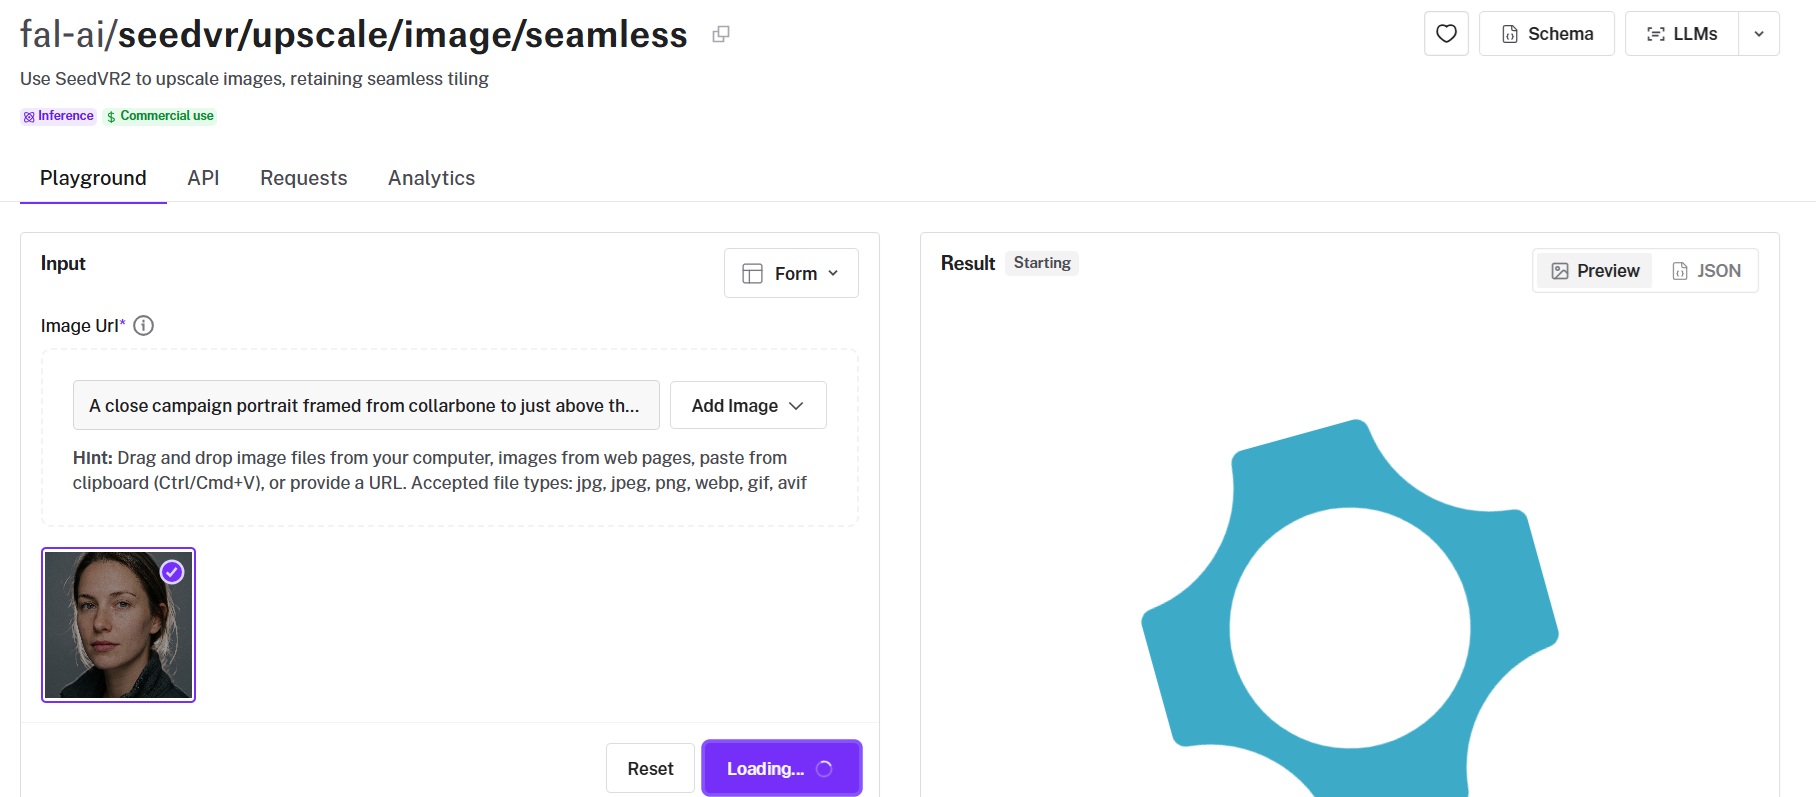Screen dimensions: 1816x797
Task: Open the Form view dropdown
Action: tap(791, 273)
